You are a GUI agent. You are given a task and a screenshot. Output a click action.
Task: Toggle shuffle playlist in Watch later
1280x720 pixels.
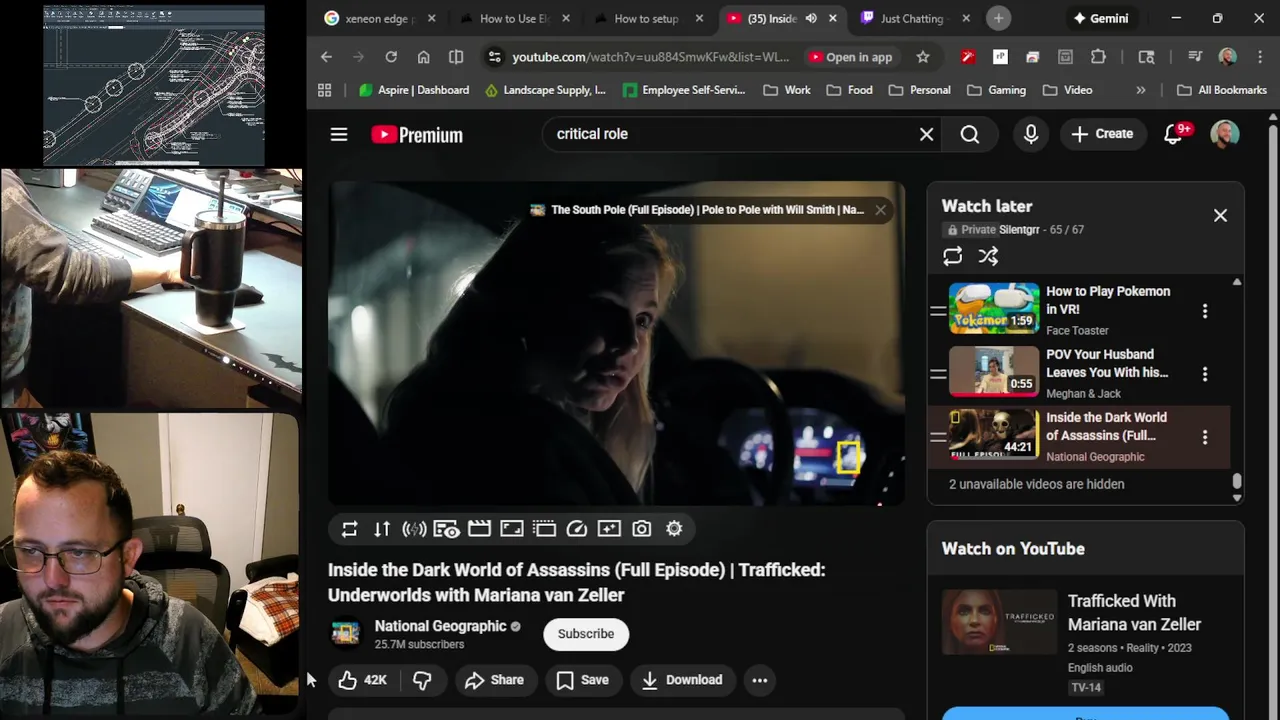point(988,256)
